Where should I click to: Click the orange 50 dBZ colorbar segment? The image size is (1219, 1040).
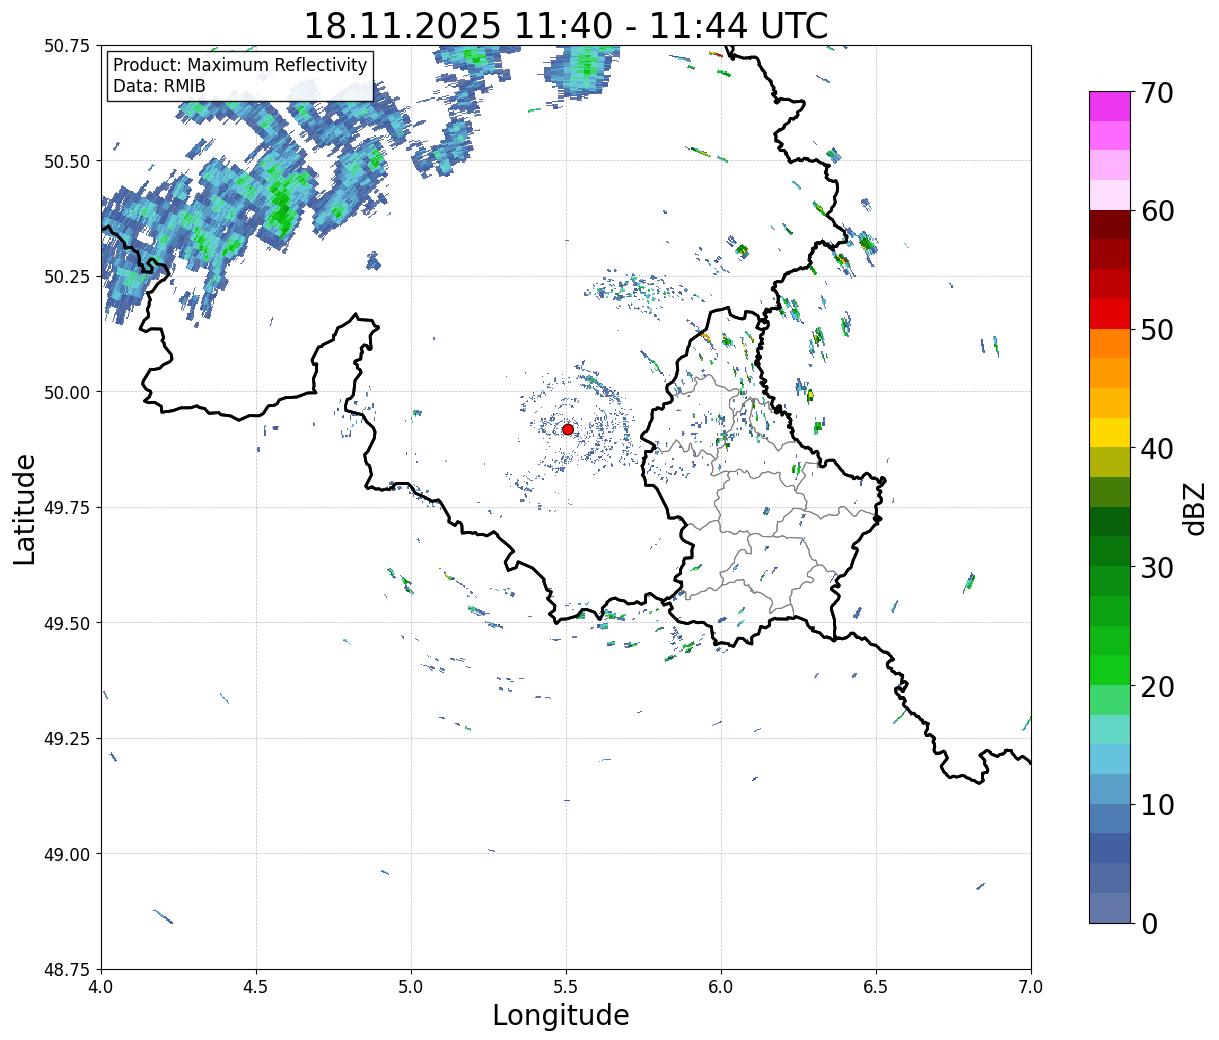coord(1109,343)
